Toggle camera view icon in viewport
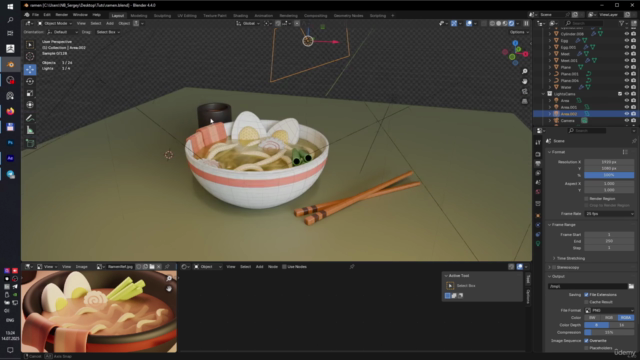The image size is (640, 360). coord(524,91)
